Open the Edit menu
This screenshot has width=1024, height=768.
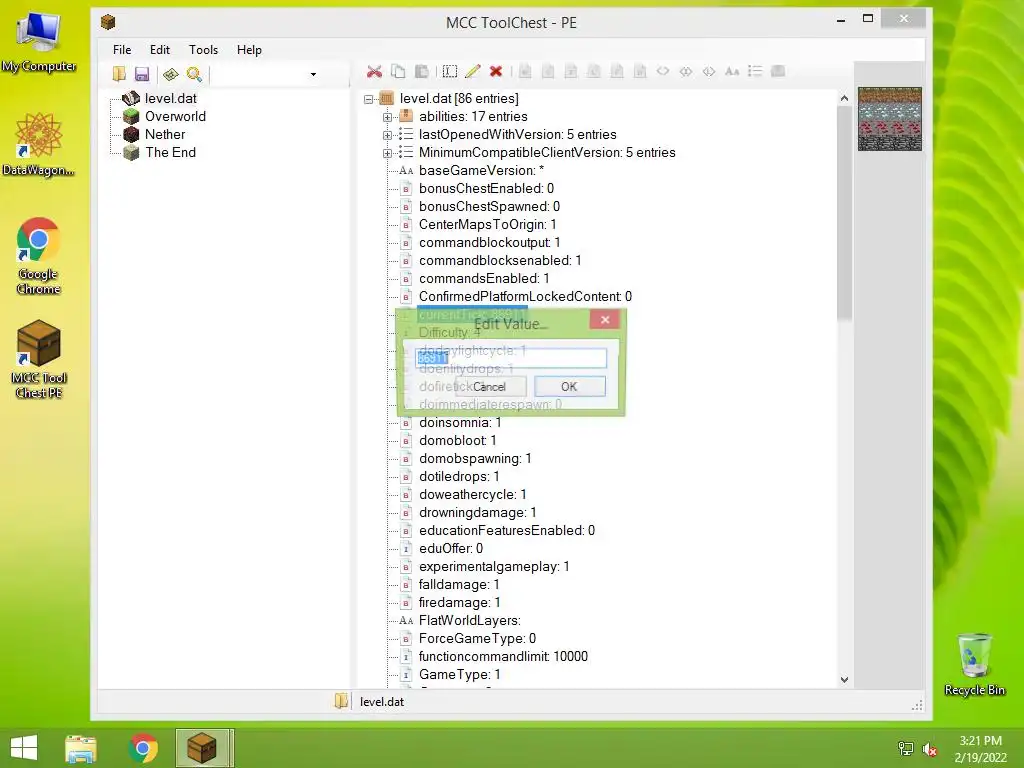pyautogui.click(x=159, y=50)
